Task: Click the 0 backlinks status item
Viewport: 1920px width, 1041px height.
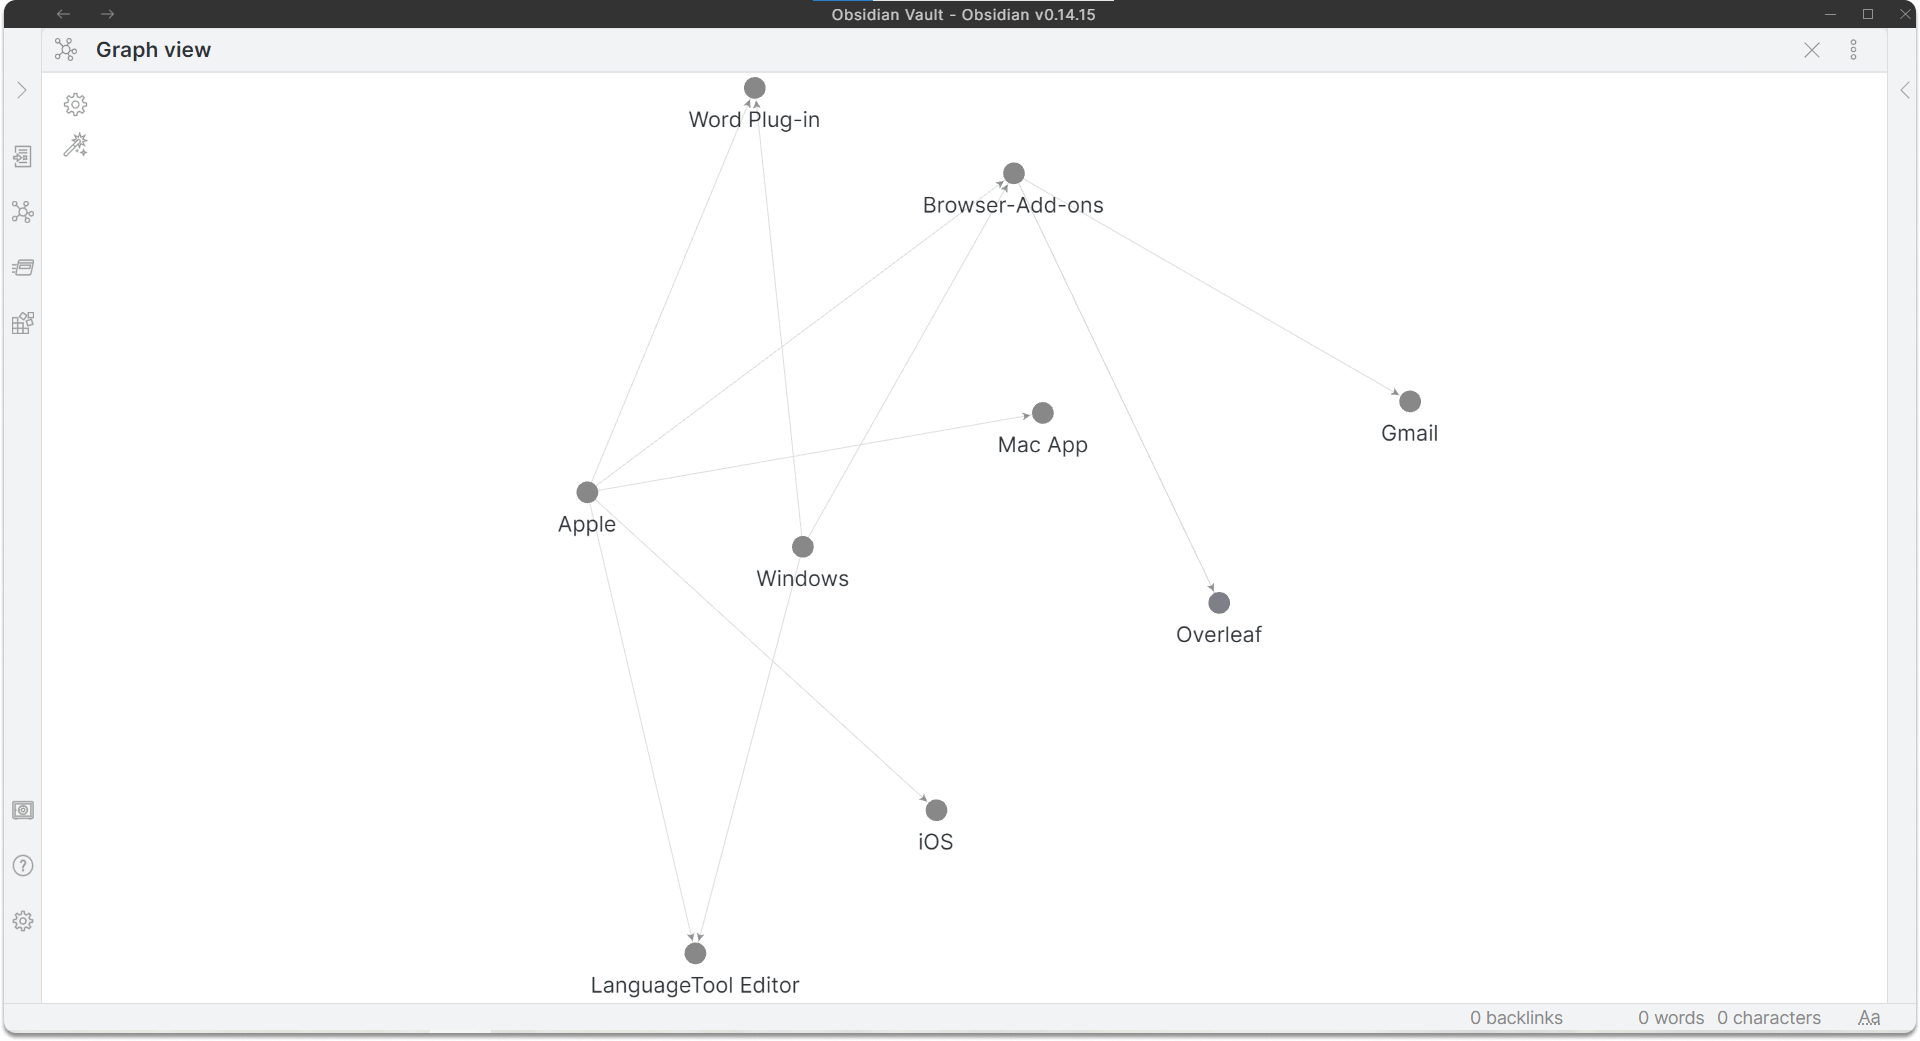Action: (x=1516, y=1018)
